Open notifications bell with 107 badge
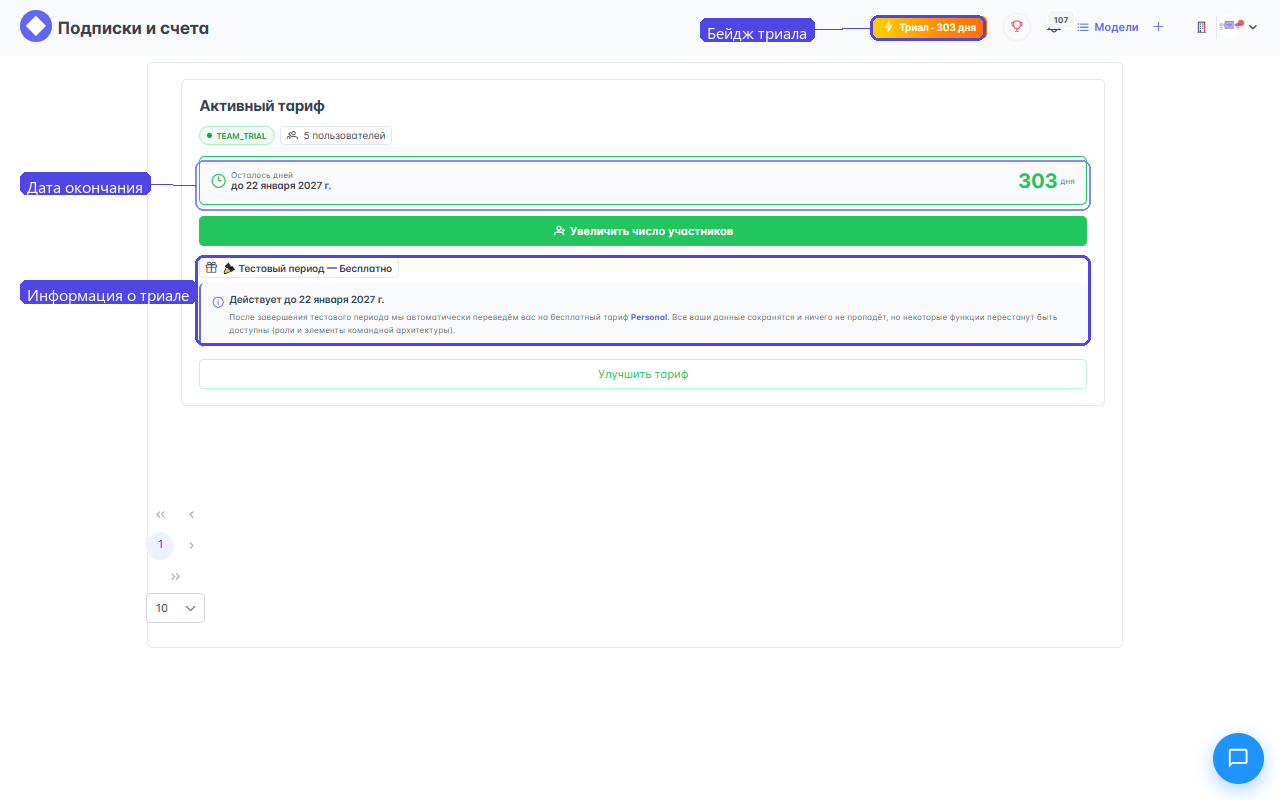The image size is (1280, 800). (1053, 28)
